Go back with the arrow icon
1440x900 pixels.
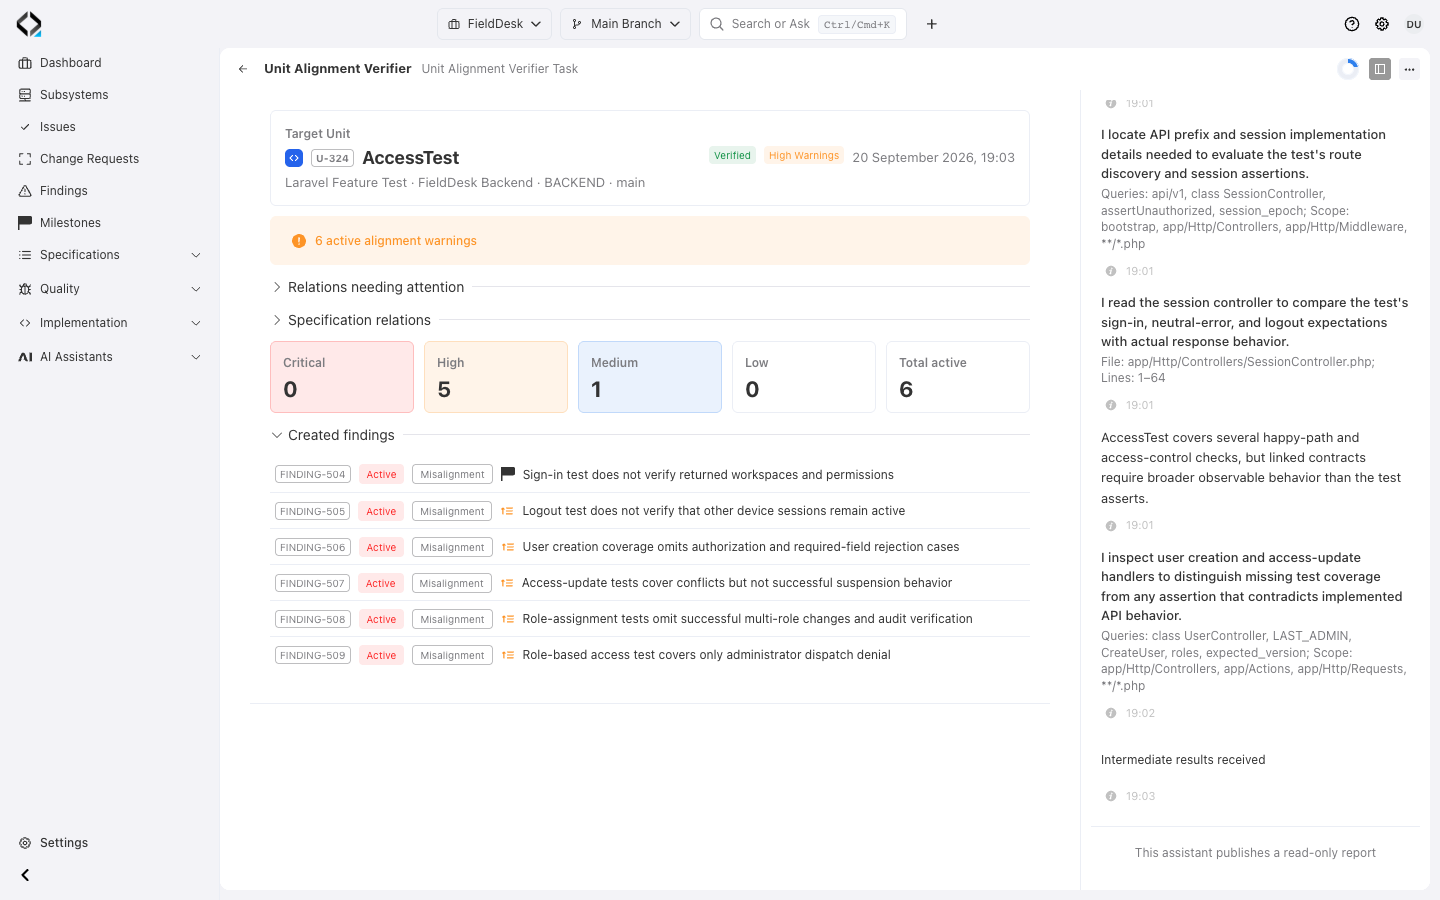click(x=243, y=69)
